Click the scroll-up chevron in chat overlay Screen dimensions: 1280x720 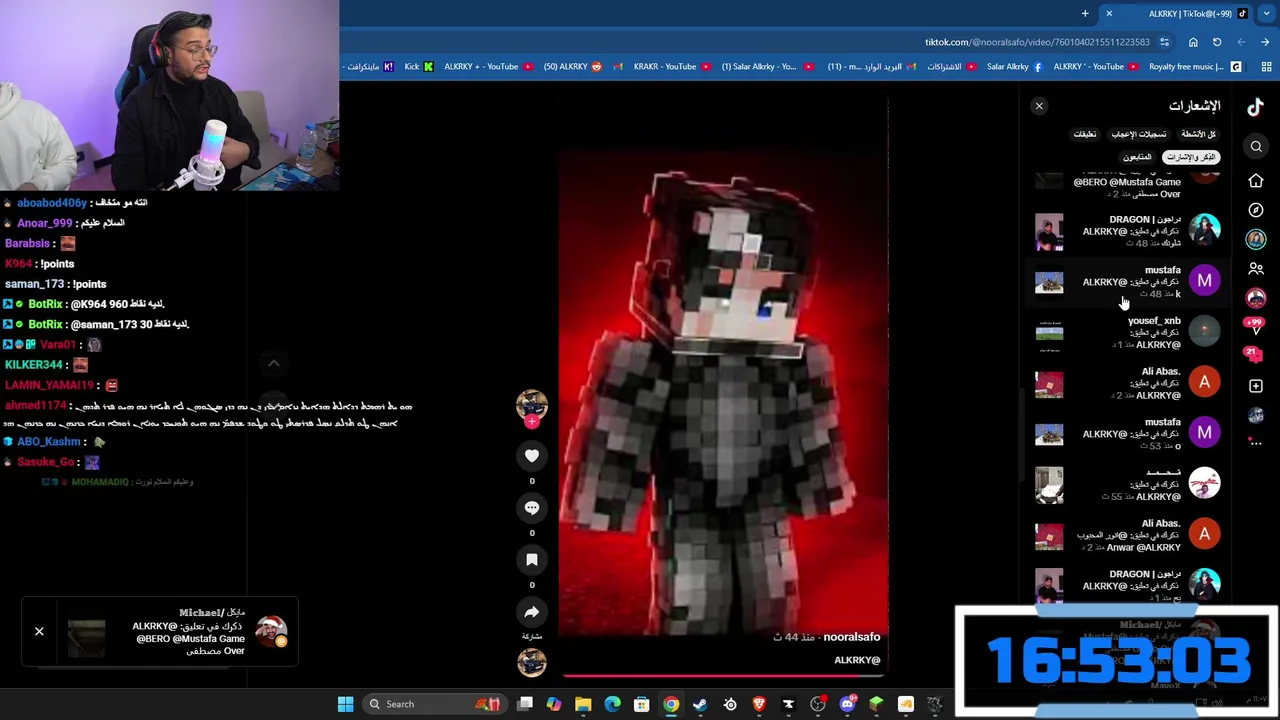click(274, 363)
